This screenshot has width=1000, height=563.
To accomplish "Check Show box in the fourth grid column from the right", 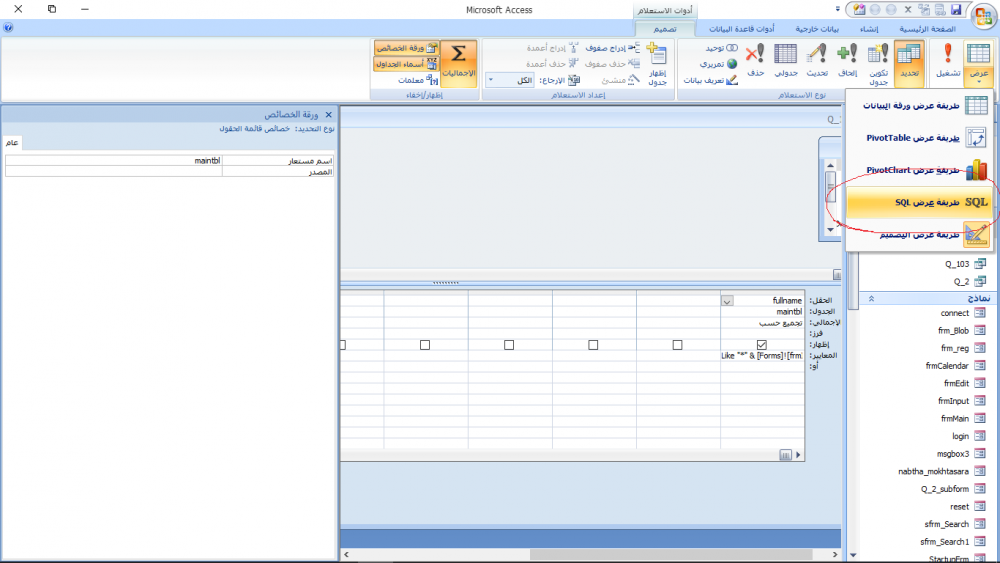I will point(509,345).
